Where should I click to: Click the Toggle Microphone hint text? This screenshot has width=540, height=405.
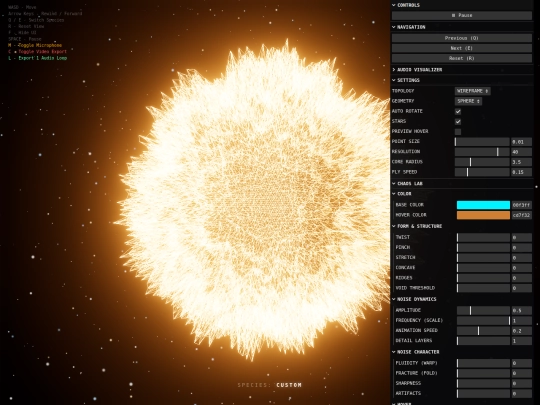[x=35, y=45]
